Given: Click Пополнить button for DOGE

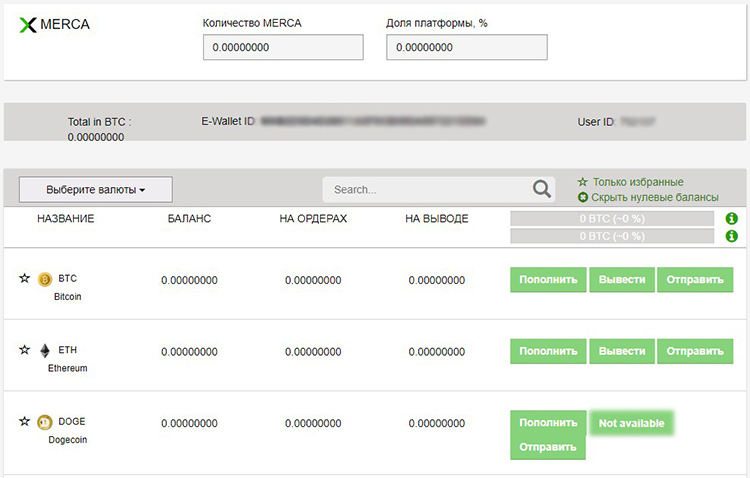Looking at the screenshot, I should [x=548, y=422].
